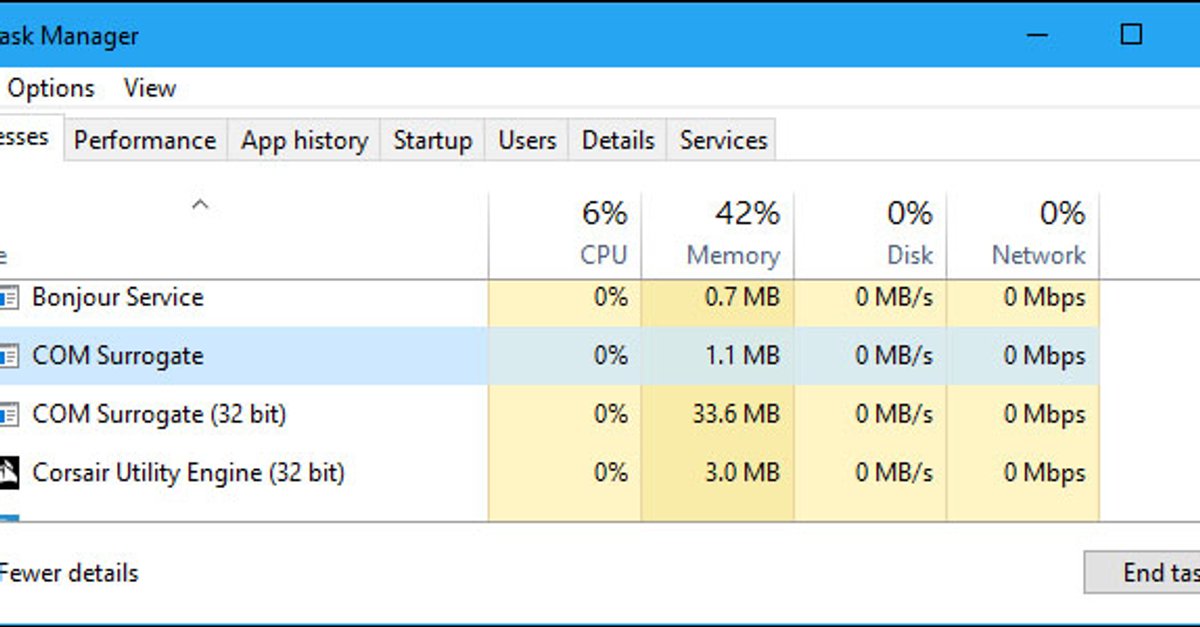This screenshot has height=627, width=1200.
Task: Click the End task button
Action: point(1142,573)
